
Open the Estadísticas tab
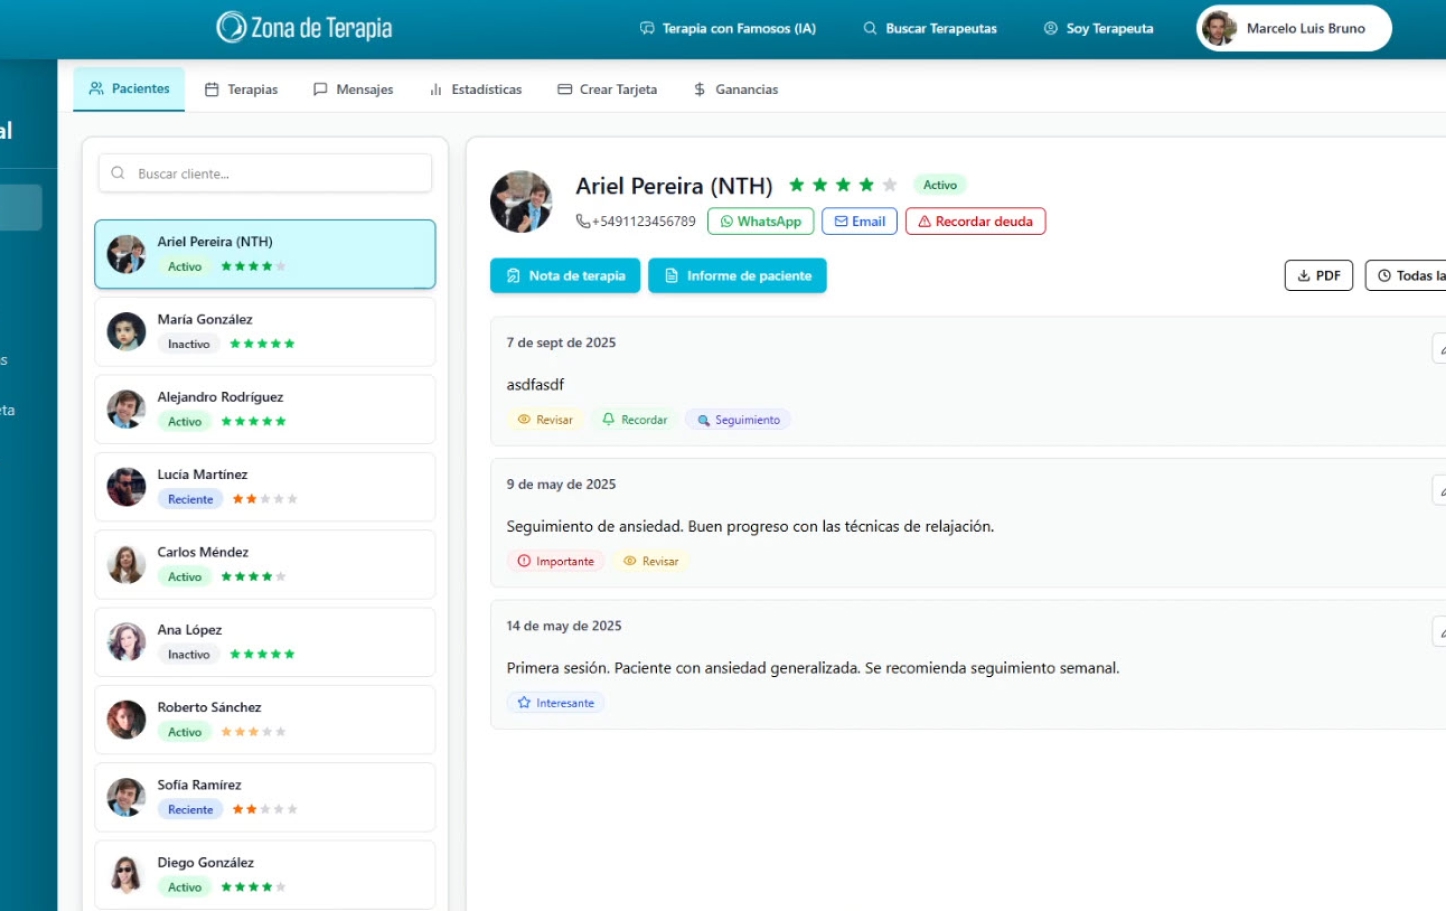point(476,89)
